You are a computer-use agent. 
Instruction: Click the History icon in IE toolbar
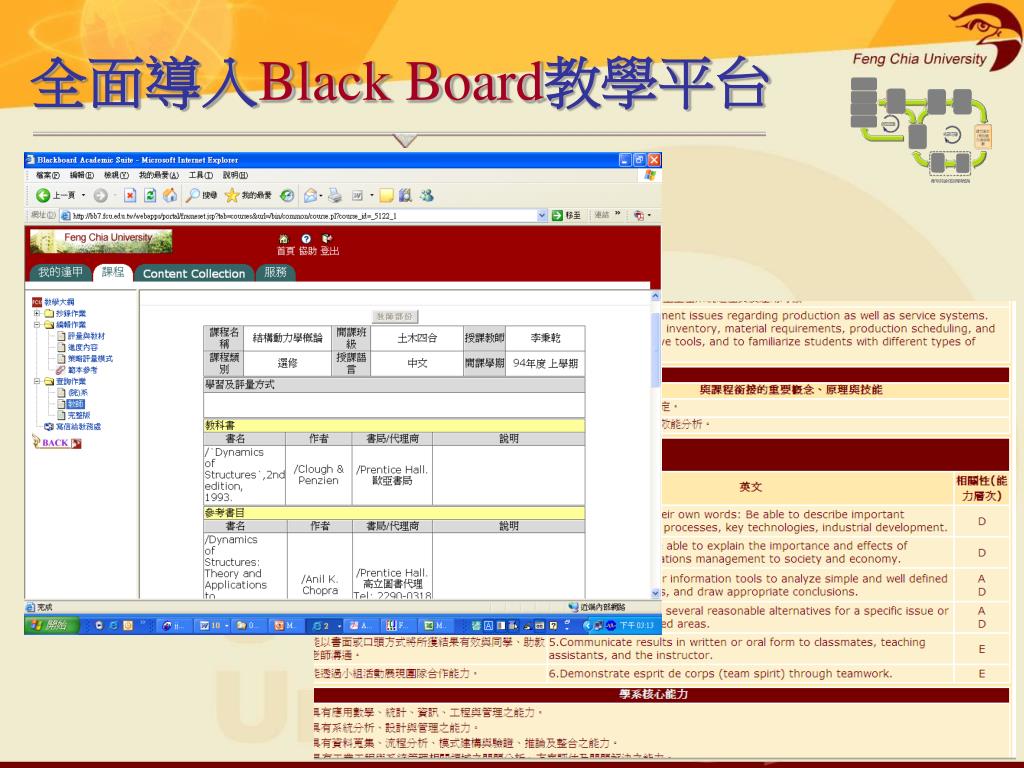pyautogui.click(x=287, y=195)
